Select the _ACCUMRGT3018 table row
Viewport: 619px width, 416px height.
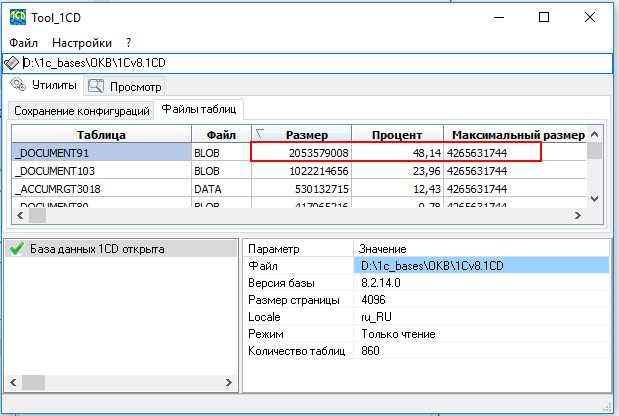pyautogui.click(x=100, y=189)
